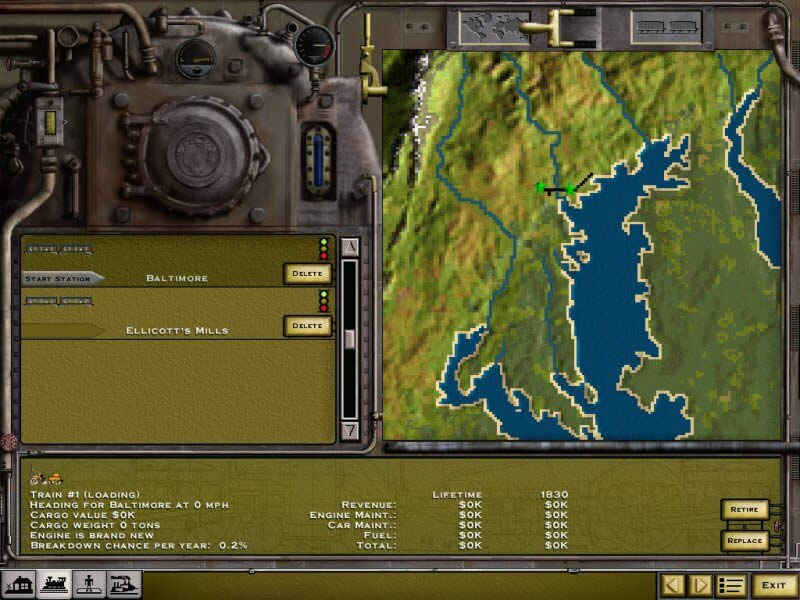Click the Start Station marker on Baltimore
The height and width of the screenshot is (600, 800).
[63, 279]
